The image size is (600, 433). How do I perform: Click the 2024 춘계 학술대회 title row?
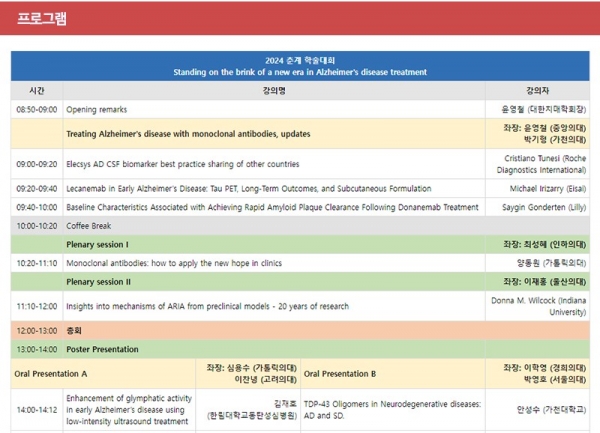pyautogui.click(x=300, y=65)
